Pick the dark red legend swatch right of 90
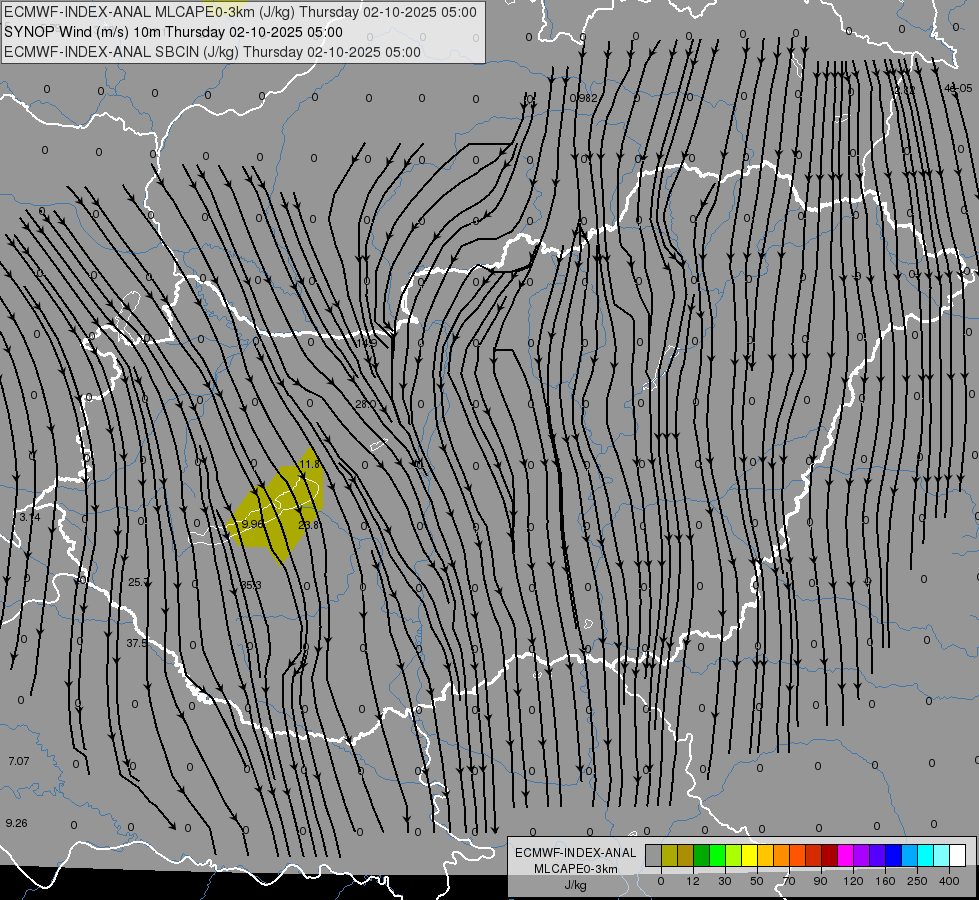 pyautogui.click(x=829, y=855)
